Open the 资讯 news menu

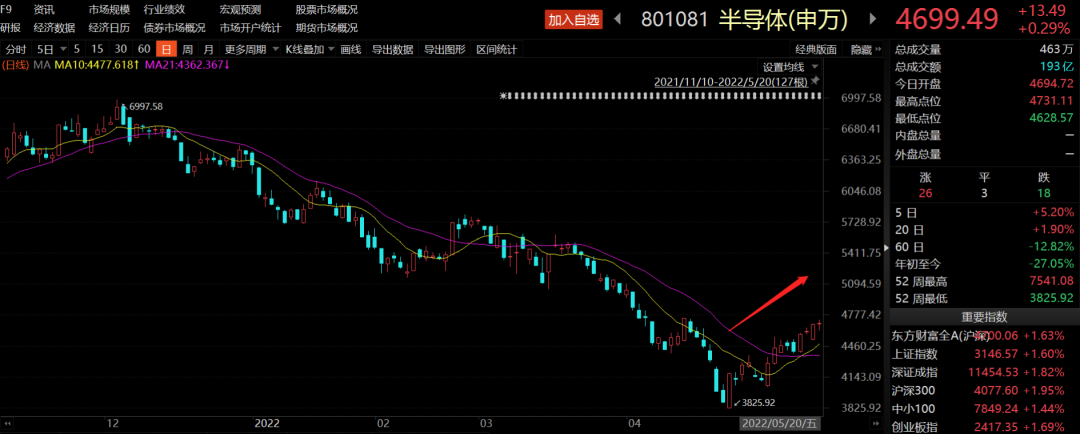tap(44, 10)
